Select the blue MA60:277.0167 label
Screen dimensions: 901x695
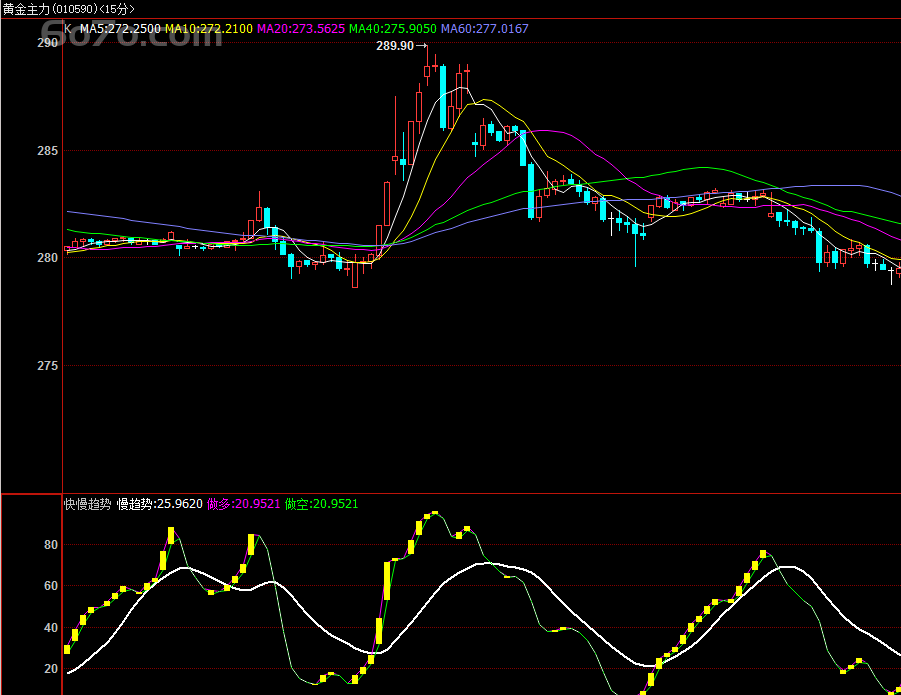coord(484,29)
